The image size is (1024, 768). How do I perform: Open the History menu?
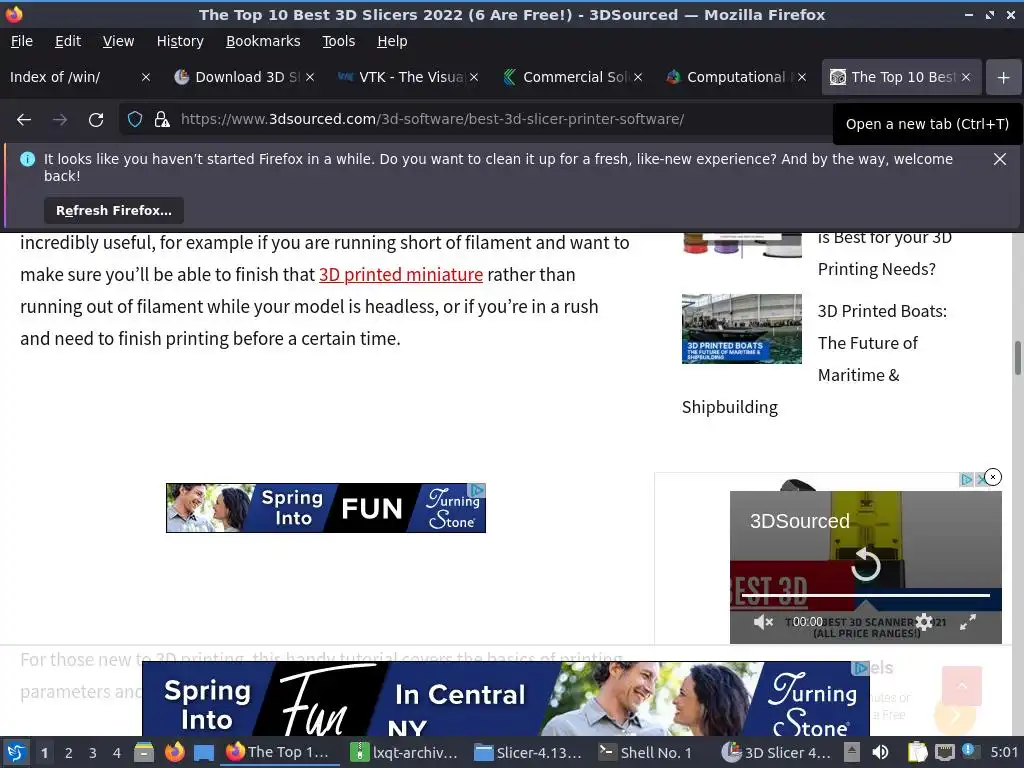click(180, 41)
